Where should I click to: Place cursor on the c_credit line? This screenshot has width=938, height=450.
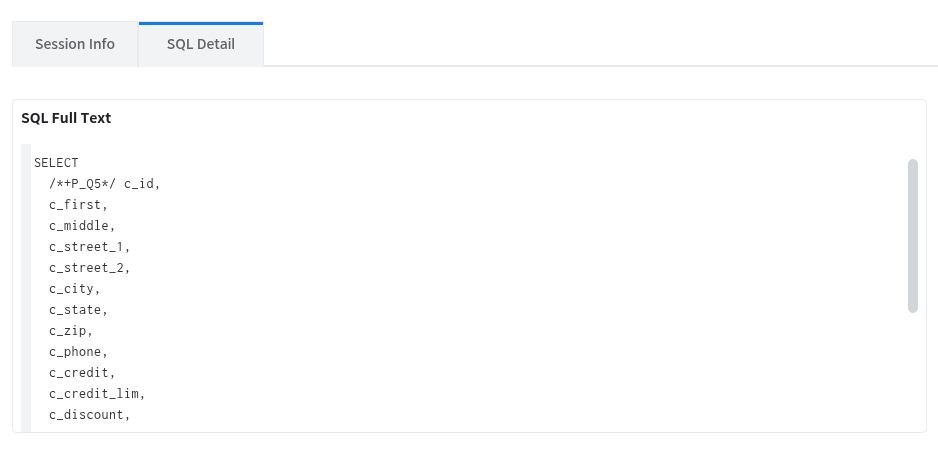(x=82, y=373)
